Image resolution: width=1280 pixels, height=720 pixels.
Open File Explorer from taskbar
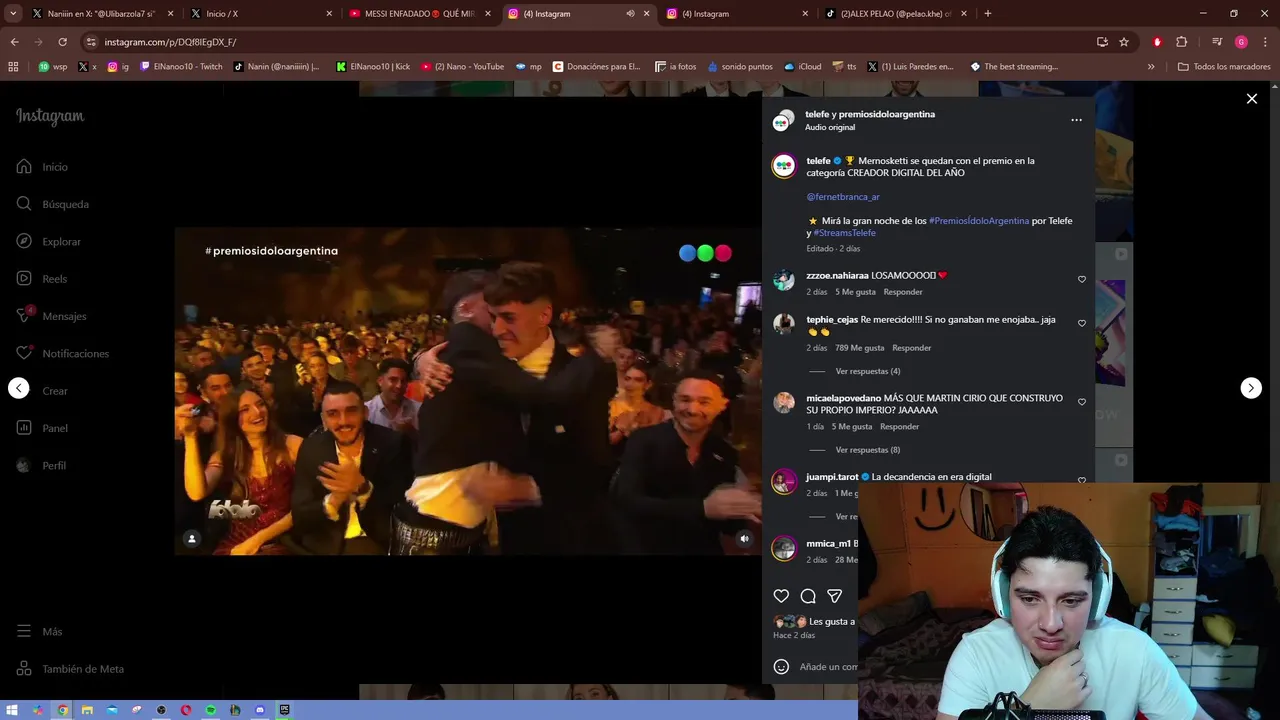pyautogui.click(x=87, y=710)
